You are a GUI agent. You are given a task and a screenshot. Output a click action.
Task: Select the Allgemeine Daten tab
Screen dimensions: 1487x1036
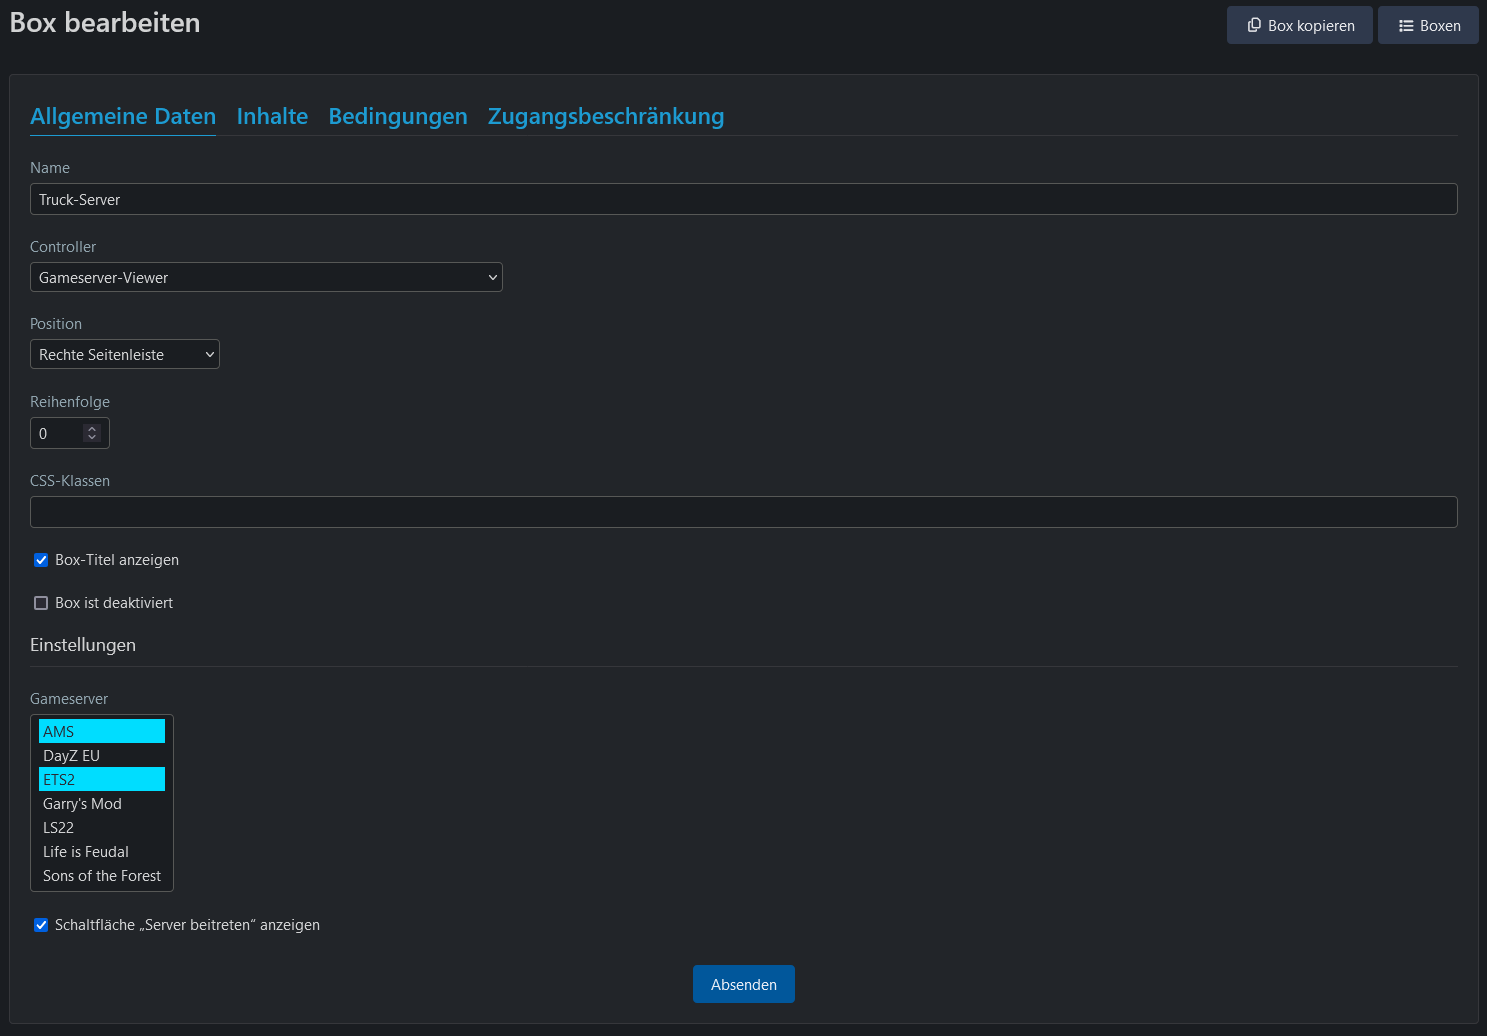tap(123, 116)
